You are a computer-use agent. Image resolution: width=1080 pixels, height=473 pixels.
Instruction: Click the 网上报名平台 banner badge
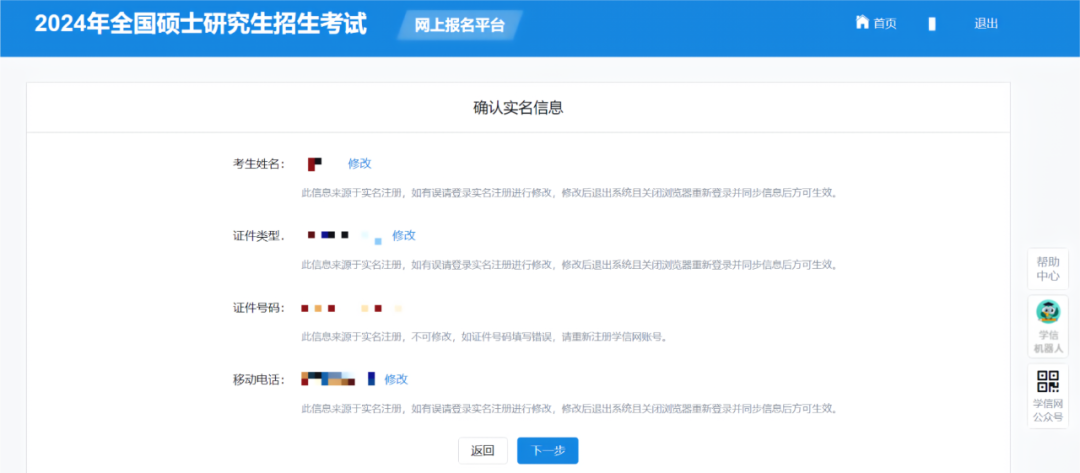(x=460, y=25)
